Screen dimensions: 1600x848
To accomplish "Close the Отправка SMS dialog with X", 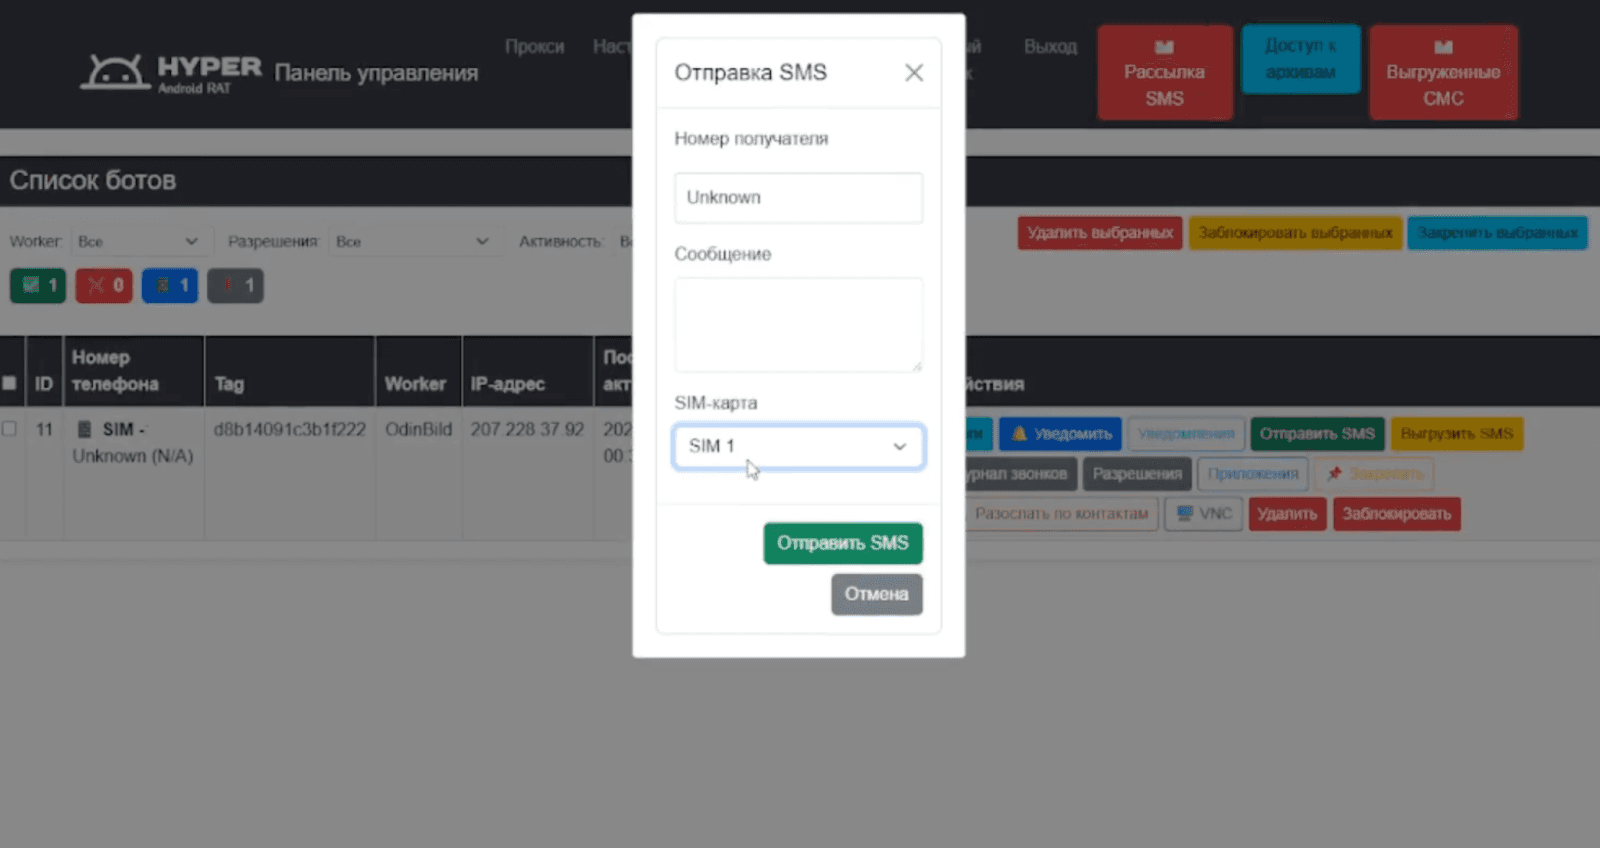I will pyautogui.click(x=913, y=72).
